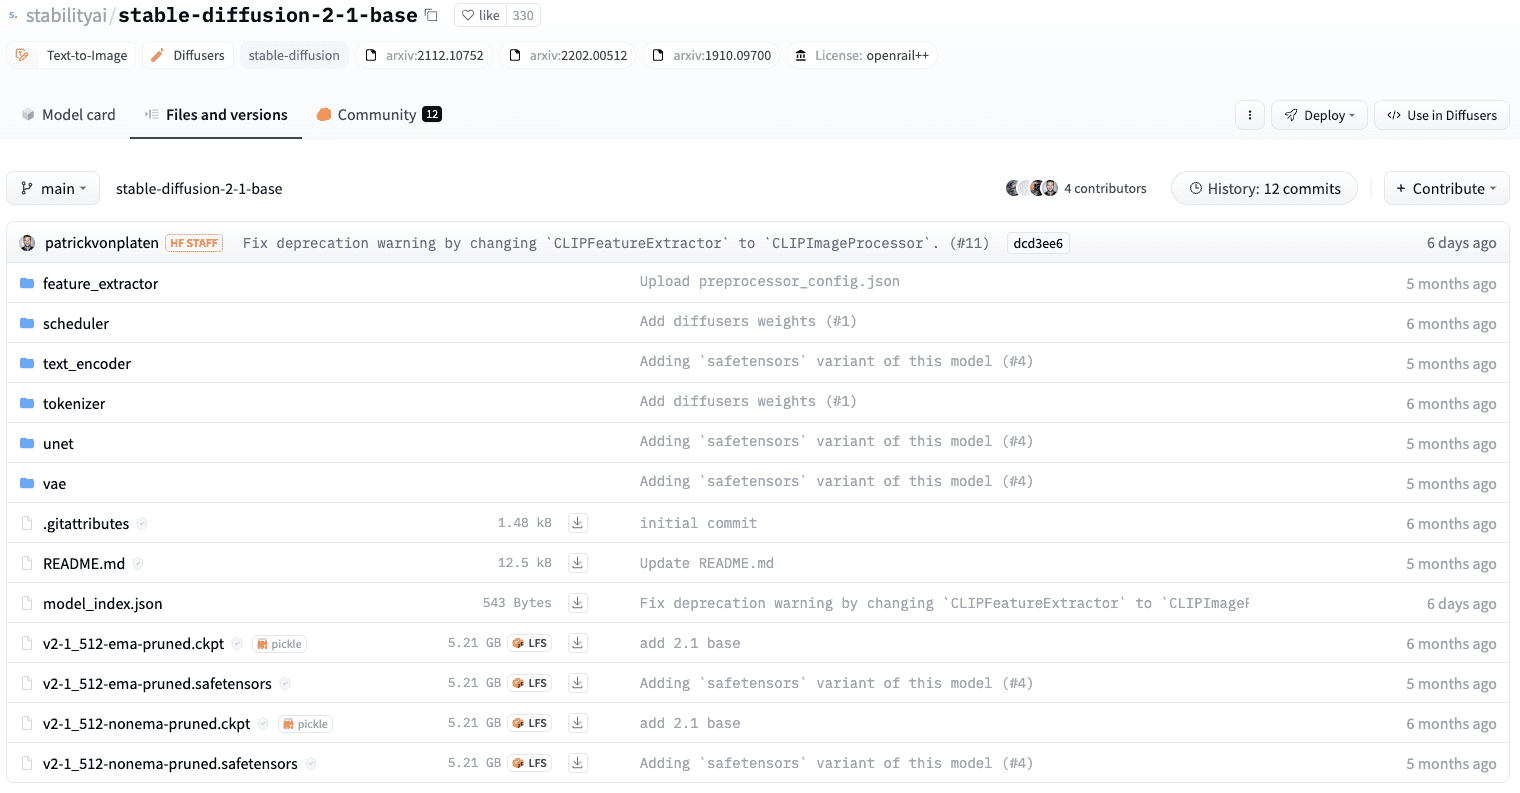The height and width of the screenshot is (793, 1520).
Task: Open the main branch selector dropdown
Action: tap(53, 188)
